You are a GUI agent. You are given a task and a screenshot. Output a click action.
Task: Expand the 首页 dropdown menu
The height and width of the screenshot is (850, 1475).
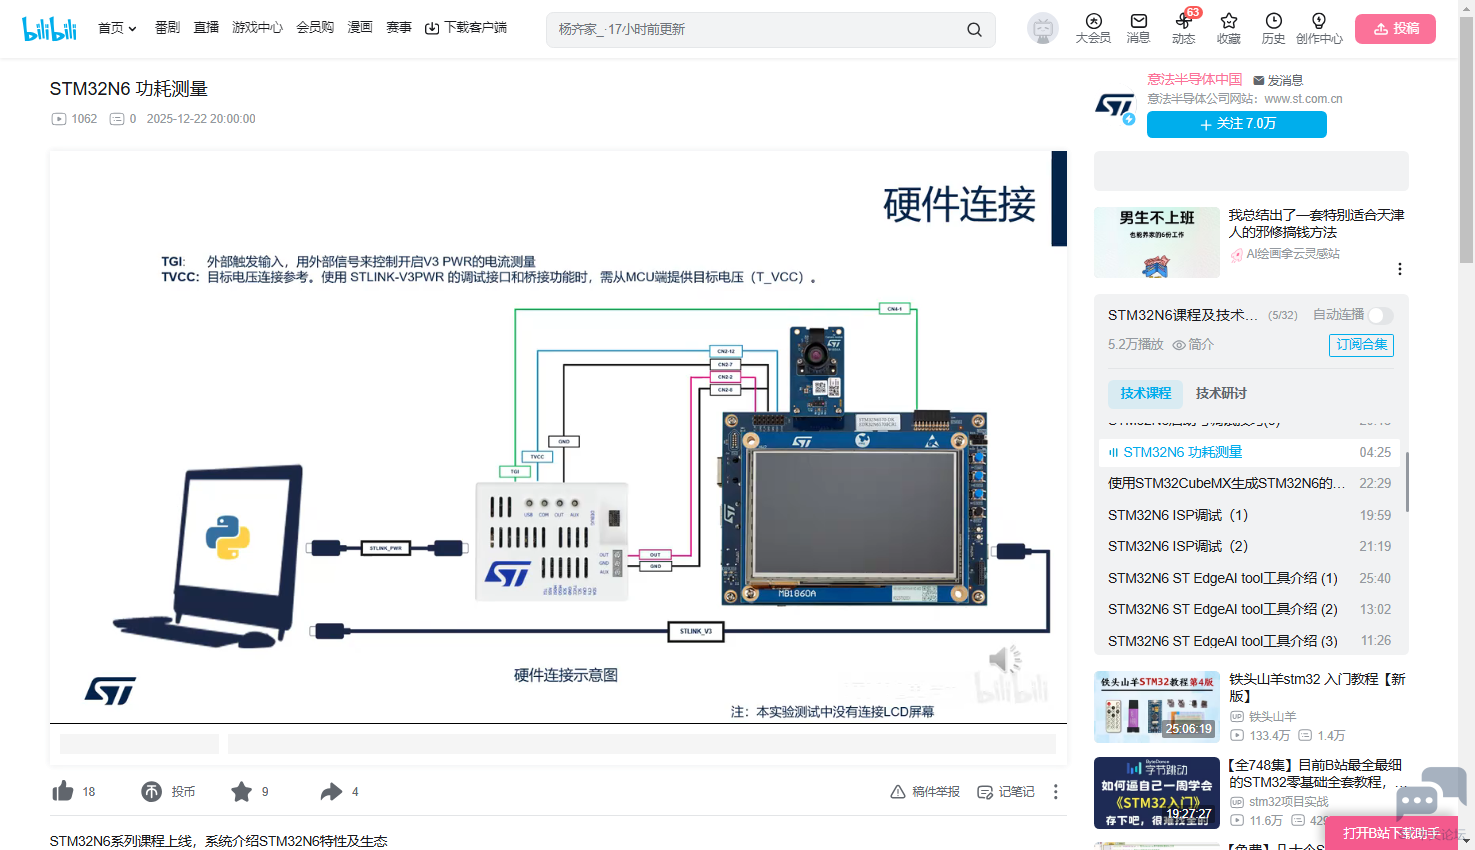click(x=117, y=28)
